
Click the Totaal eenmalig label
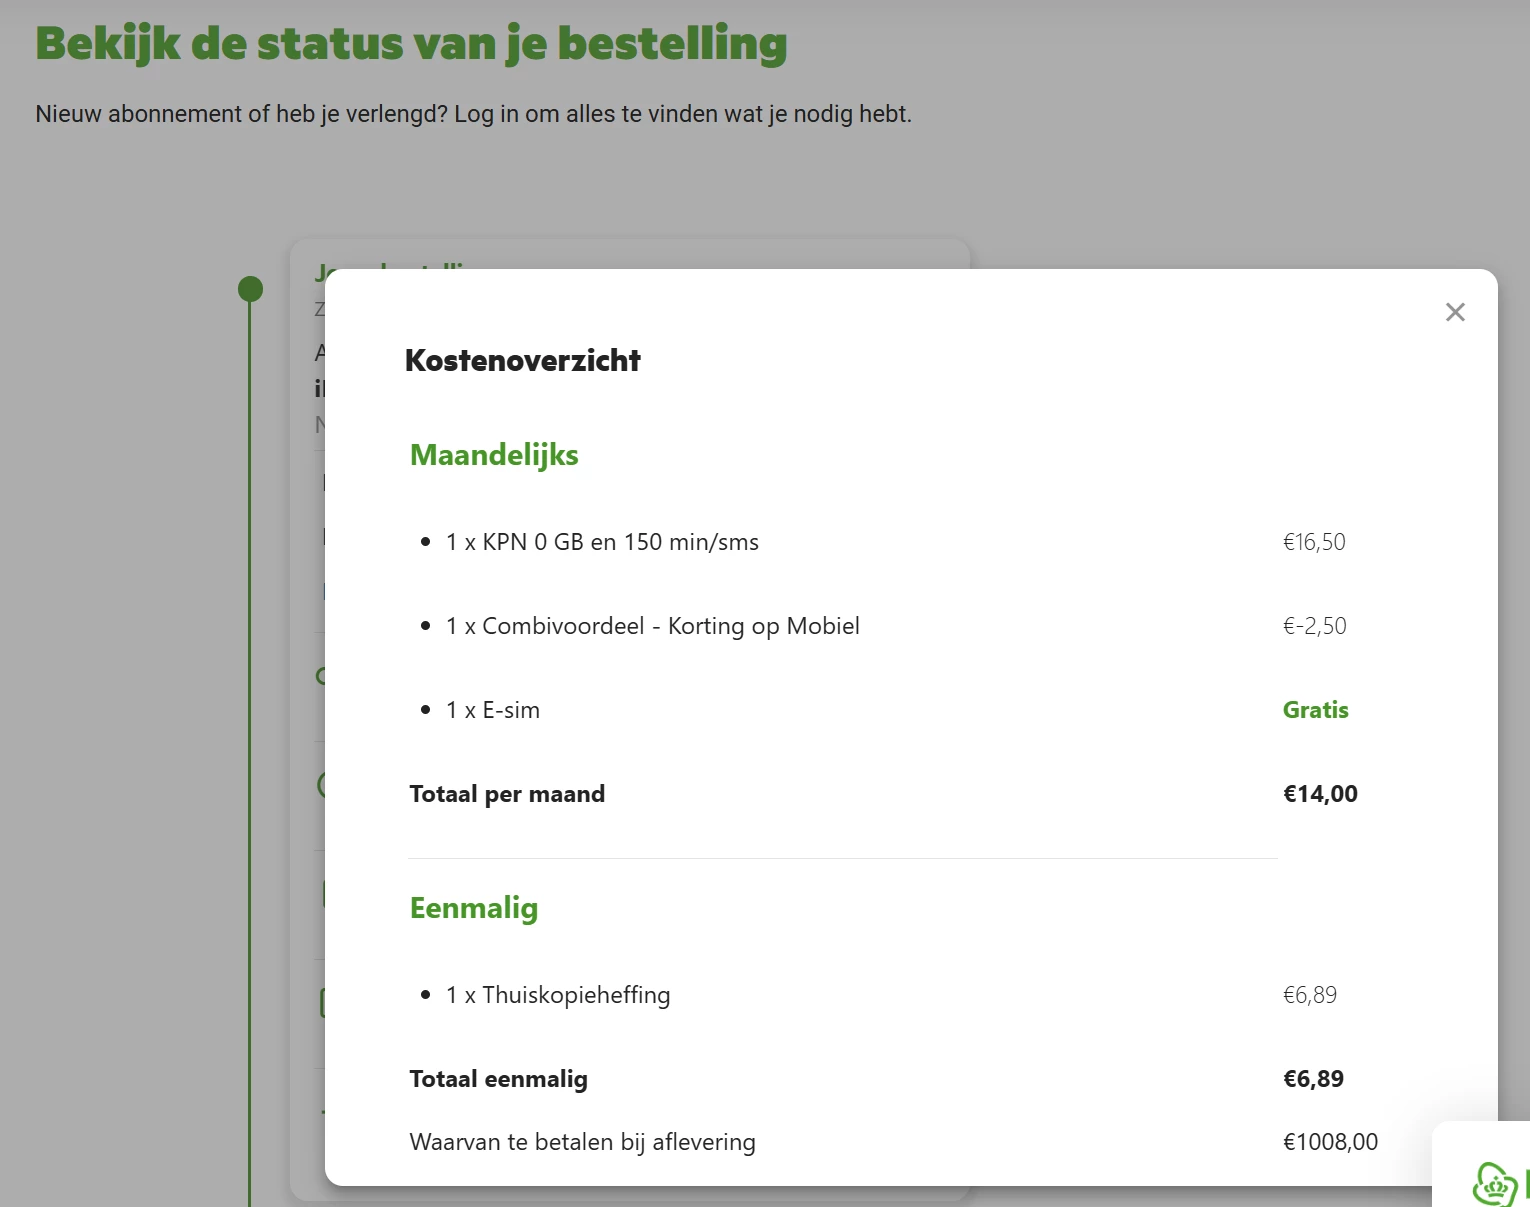[x=498, y=1079]
